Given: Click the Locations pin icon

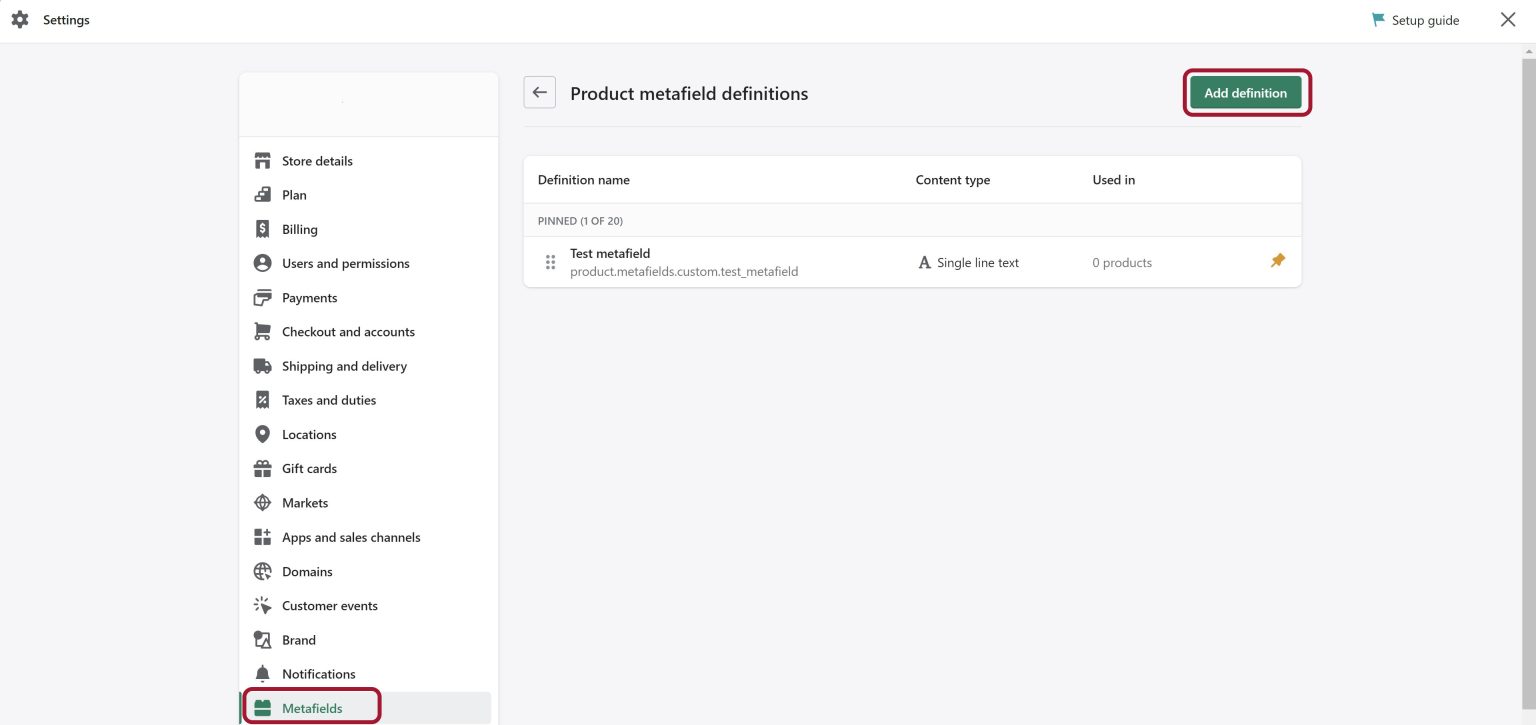Looking at the screenshot, I should coord(262,434).
